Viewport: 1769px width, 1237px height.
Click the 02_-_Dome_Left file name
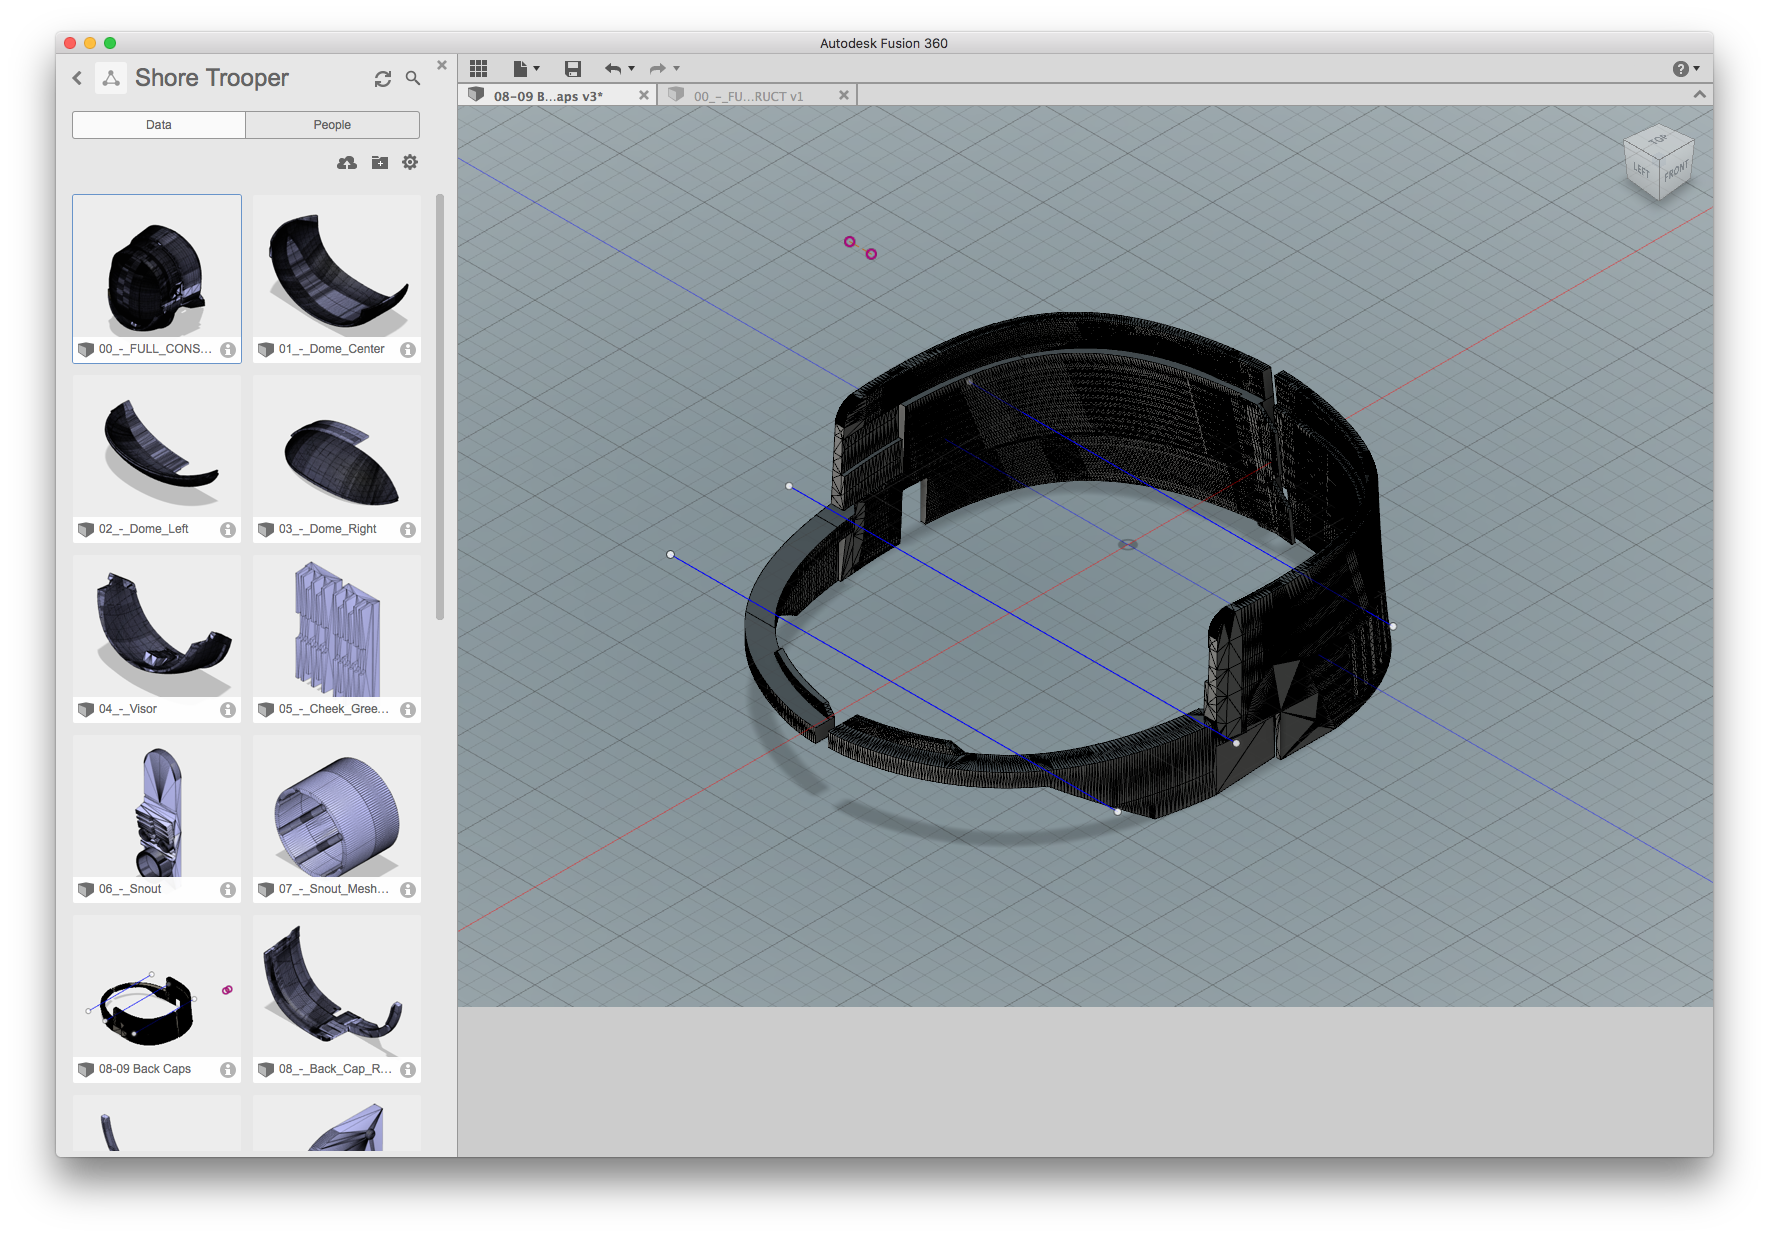point(144,529)
